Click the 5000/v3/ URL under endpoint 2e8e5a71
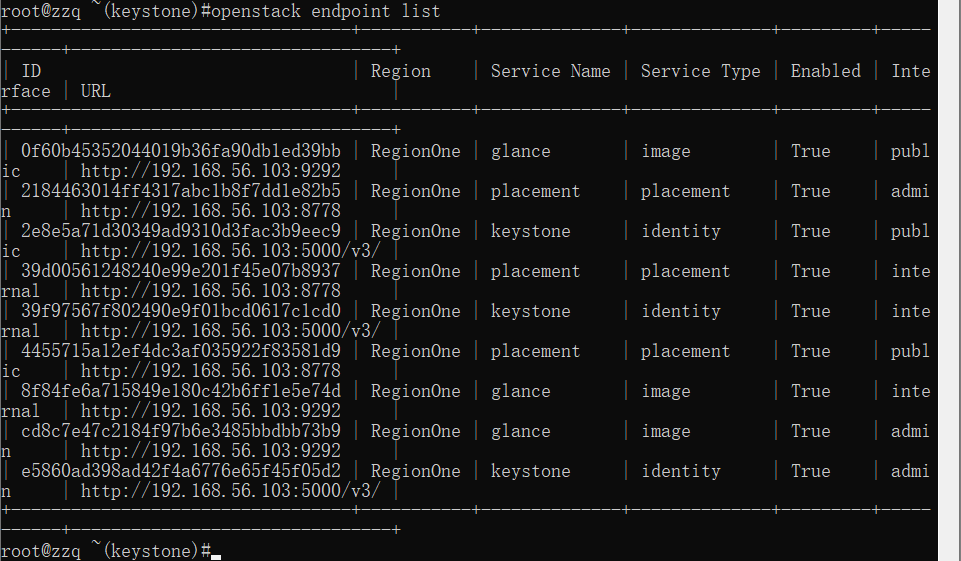This screenshot has height=561, width=961. pyautogui.click(x=230, y=251)
